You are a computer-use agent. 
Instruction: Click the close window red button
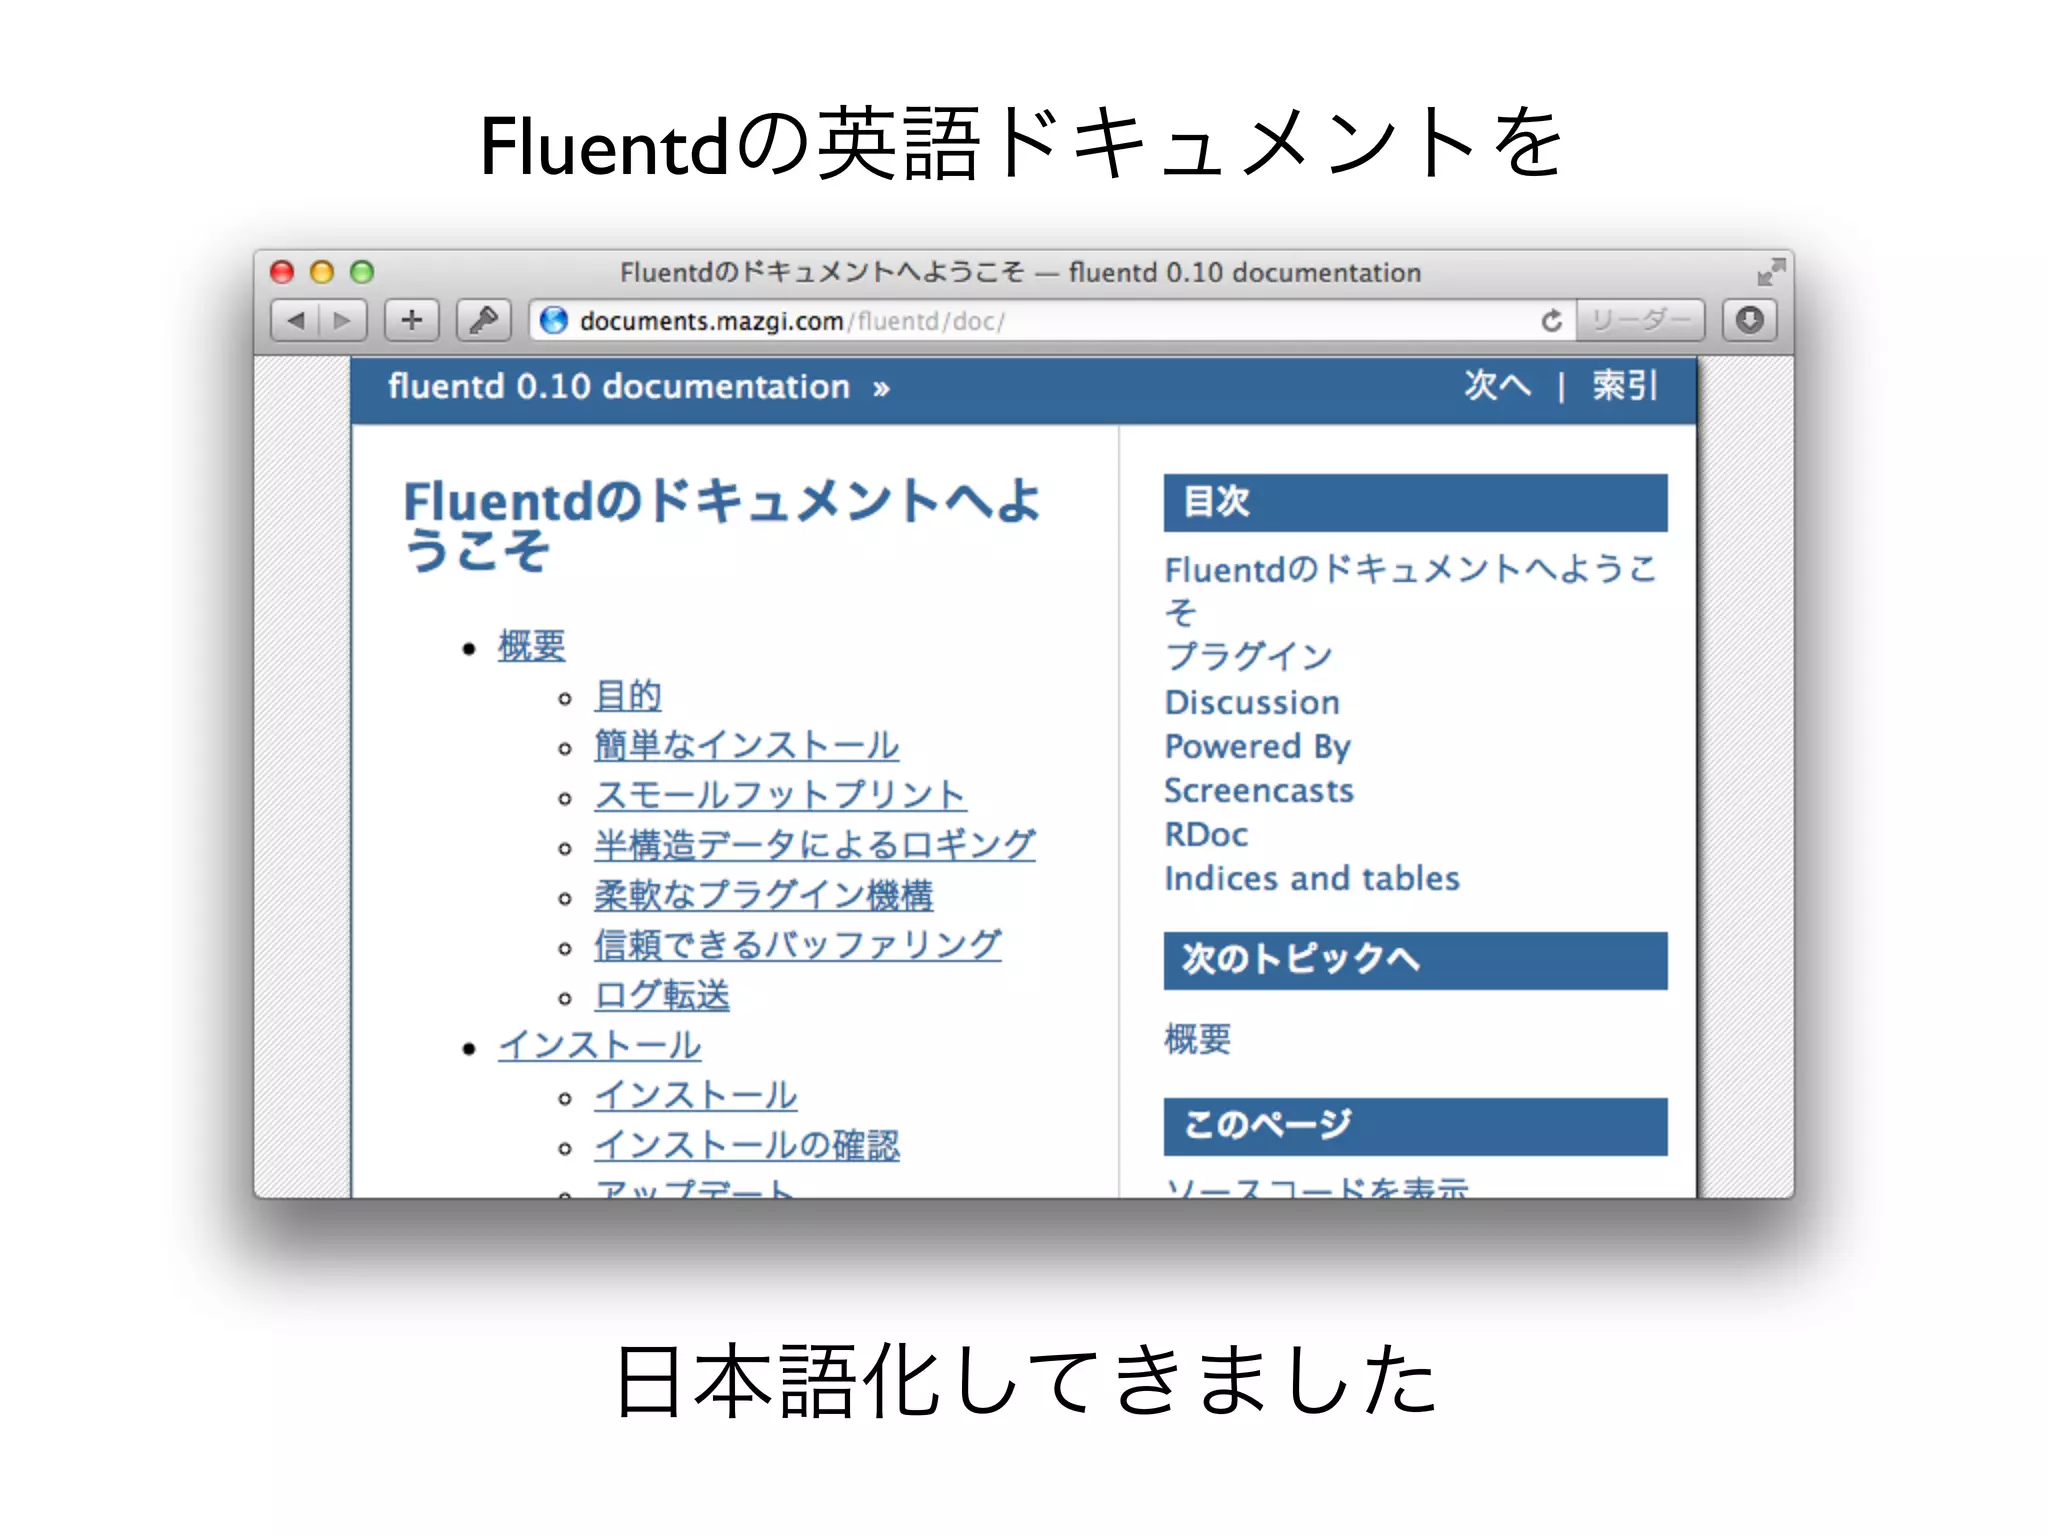282,272
